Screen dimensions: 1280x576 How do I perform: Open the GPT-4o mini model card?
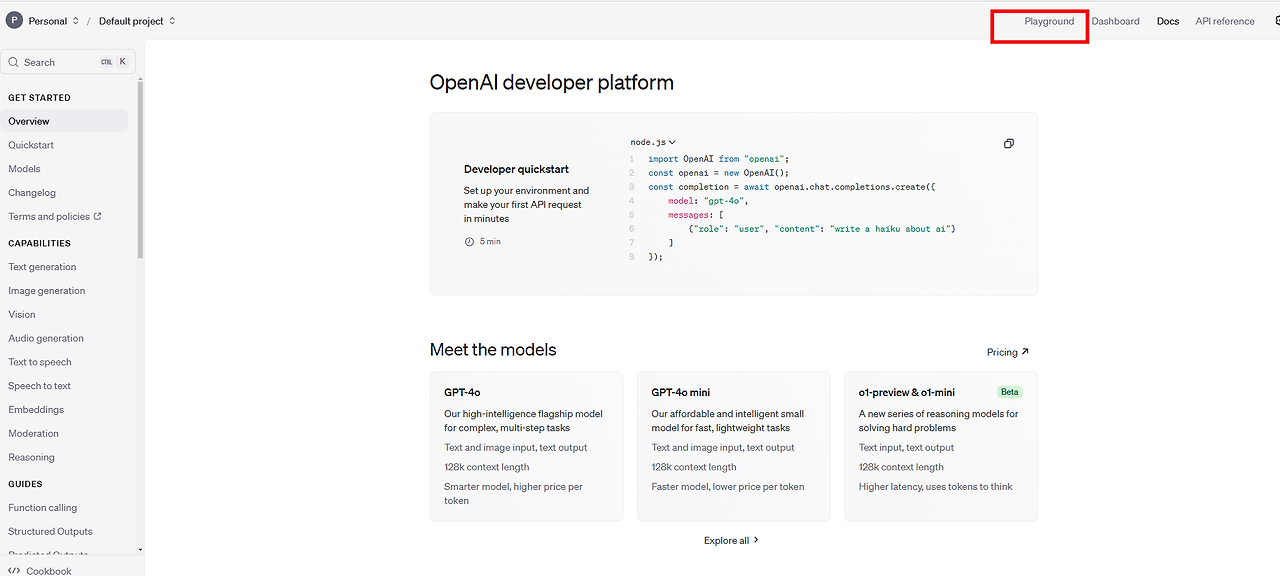point(733,446)
